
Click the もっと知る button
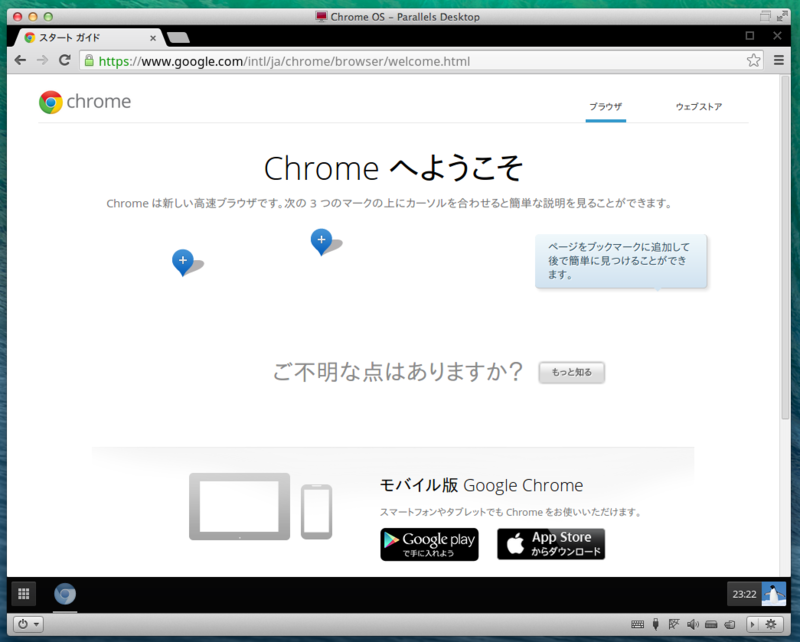[572, 372]
